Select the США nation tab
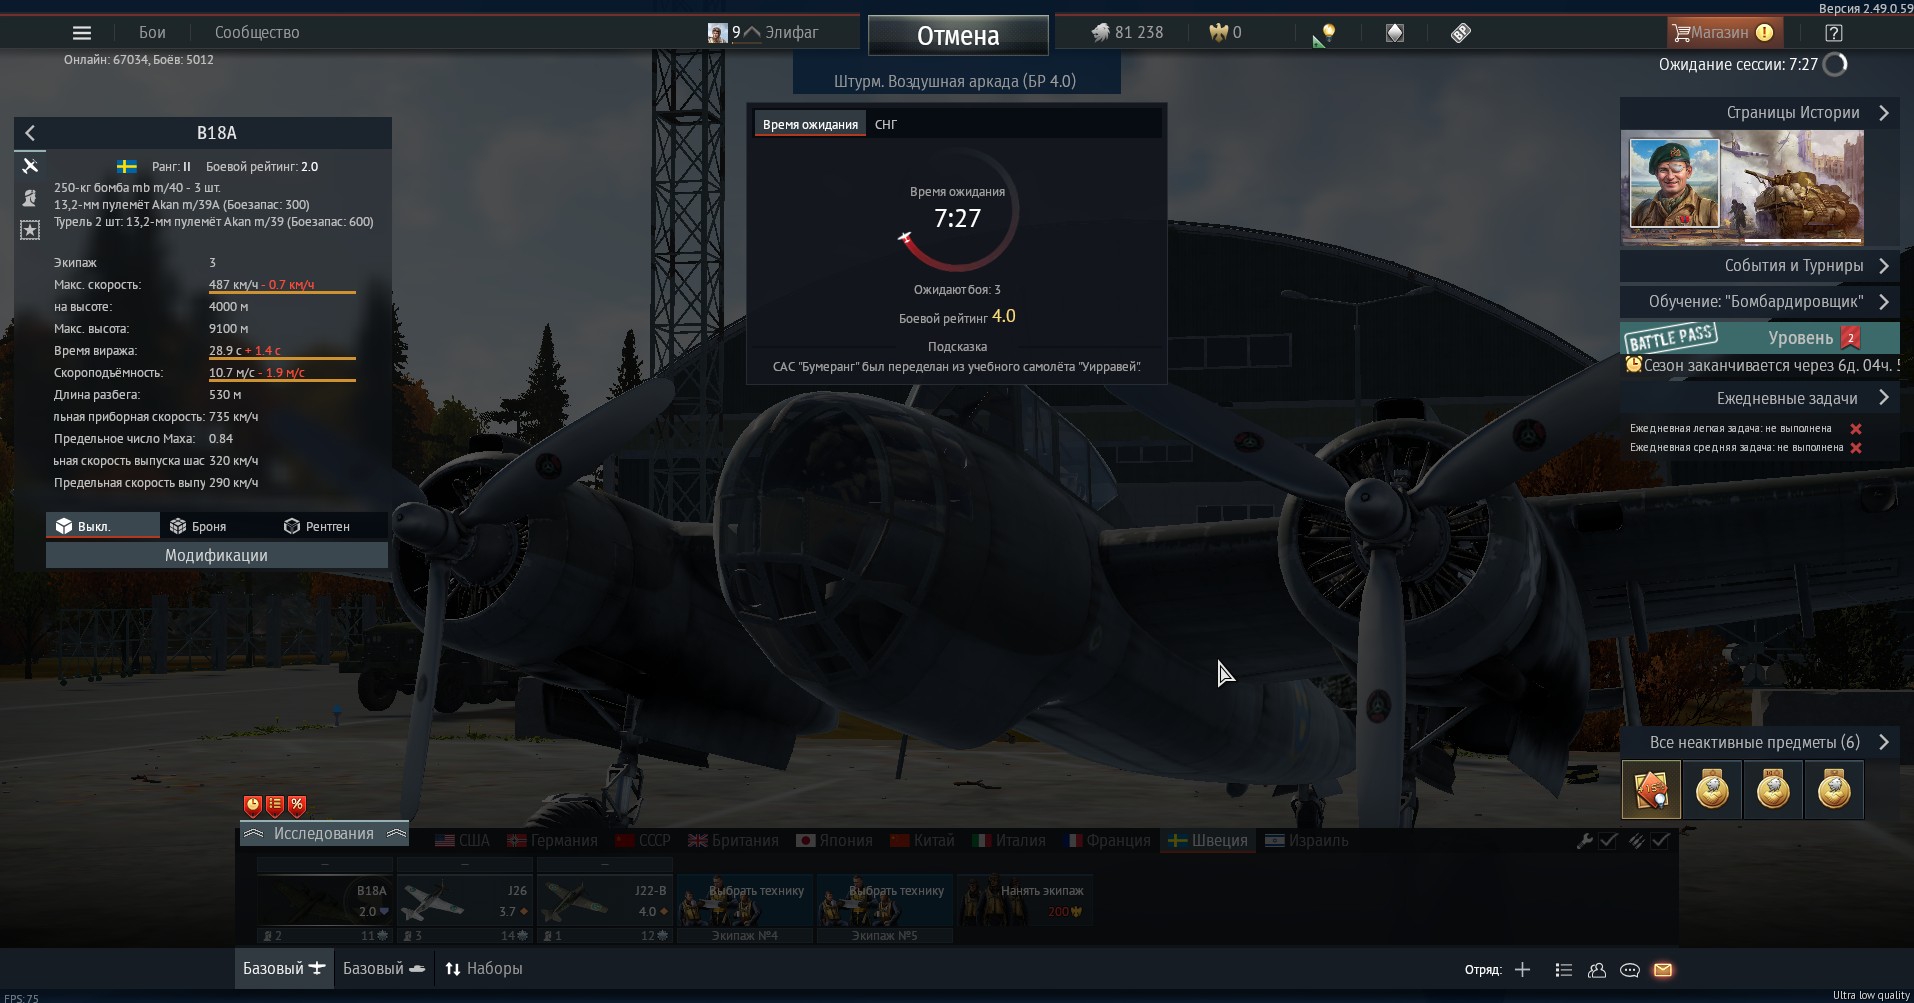This screenshot has height=1003, width=1914. pyautogui.click(x=462, y=841)
